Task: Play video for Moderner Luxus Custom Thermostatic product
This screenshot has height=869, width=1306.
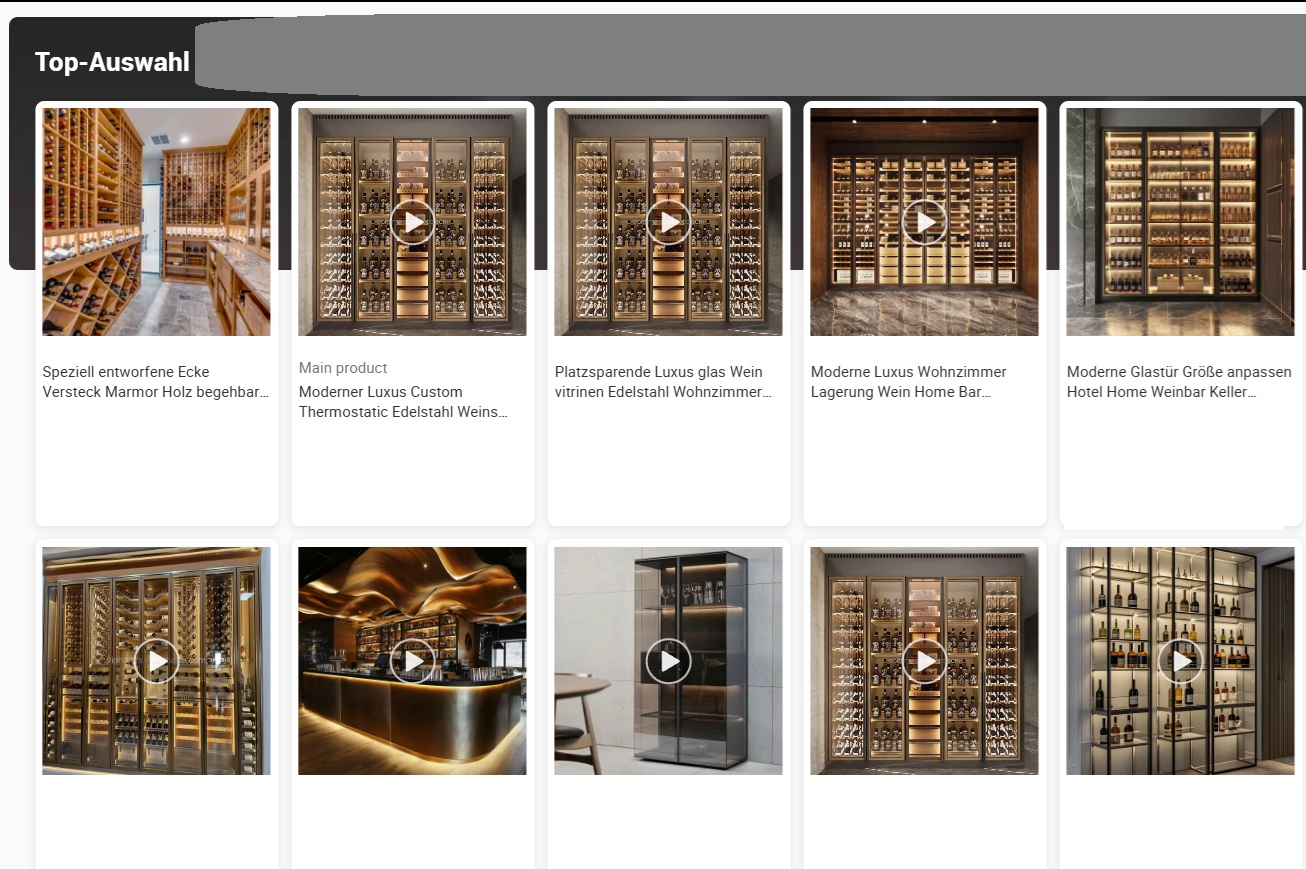Action: pos(412,222)
